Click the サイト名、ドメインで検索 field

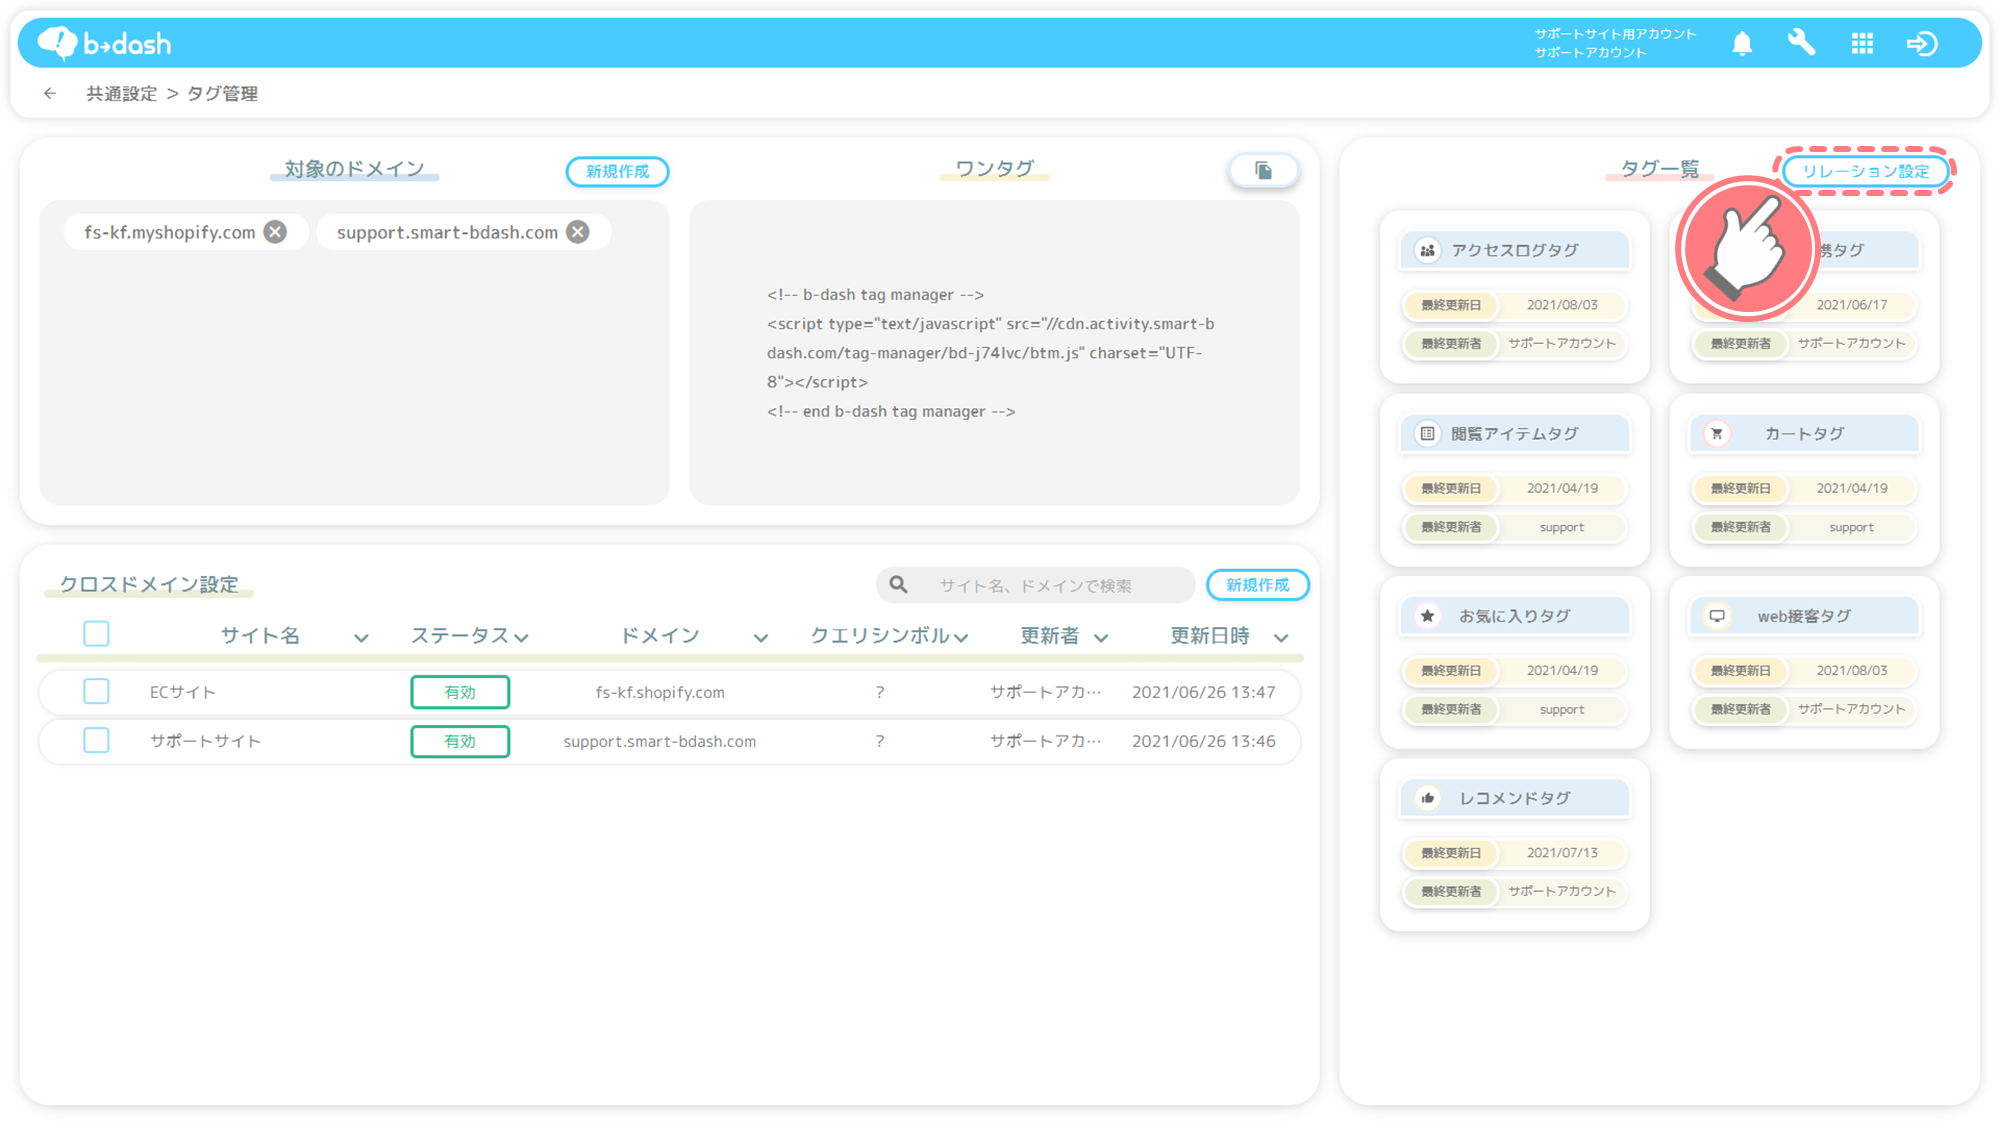(1035, 585)
